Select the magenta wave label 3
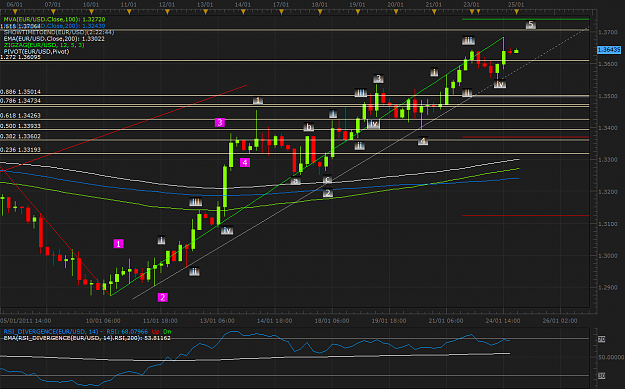Viewport: 625px width, 389px height. (220, 122)
